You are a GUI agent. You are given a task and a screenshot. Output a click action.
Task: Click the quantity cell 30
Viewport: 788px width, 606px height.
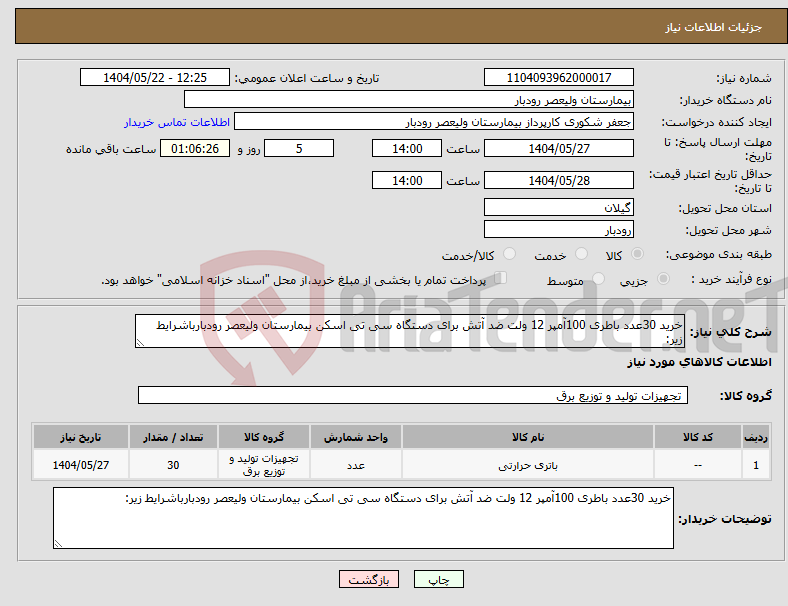point(173,465)
